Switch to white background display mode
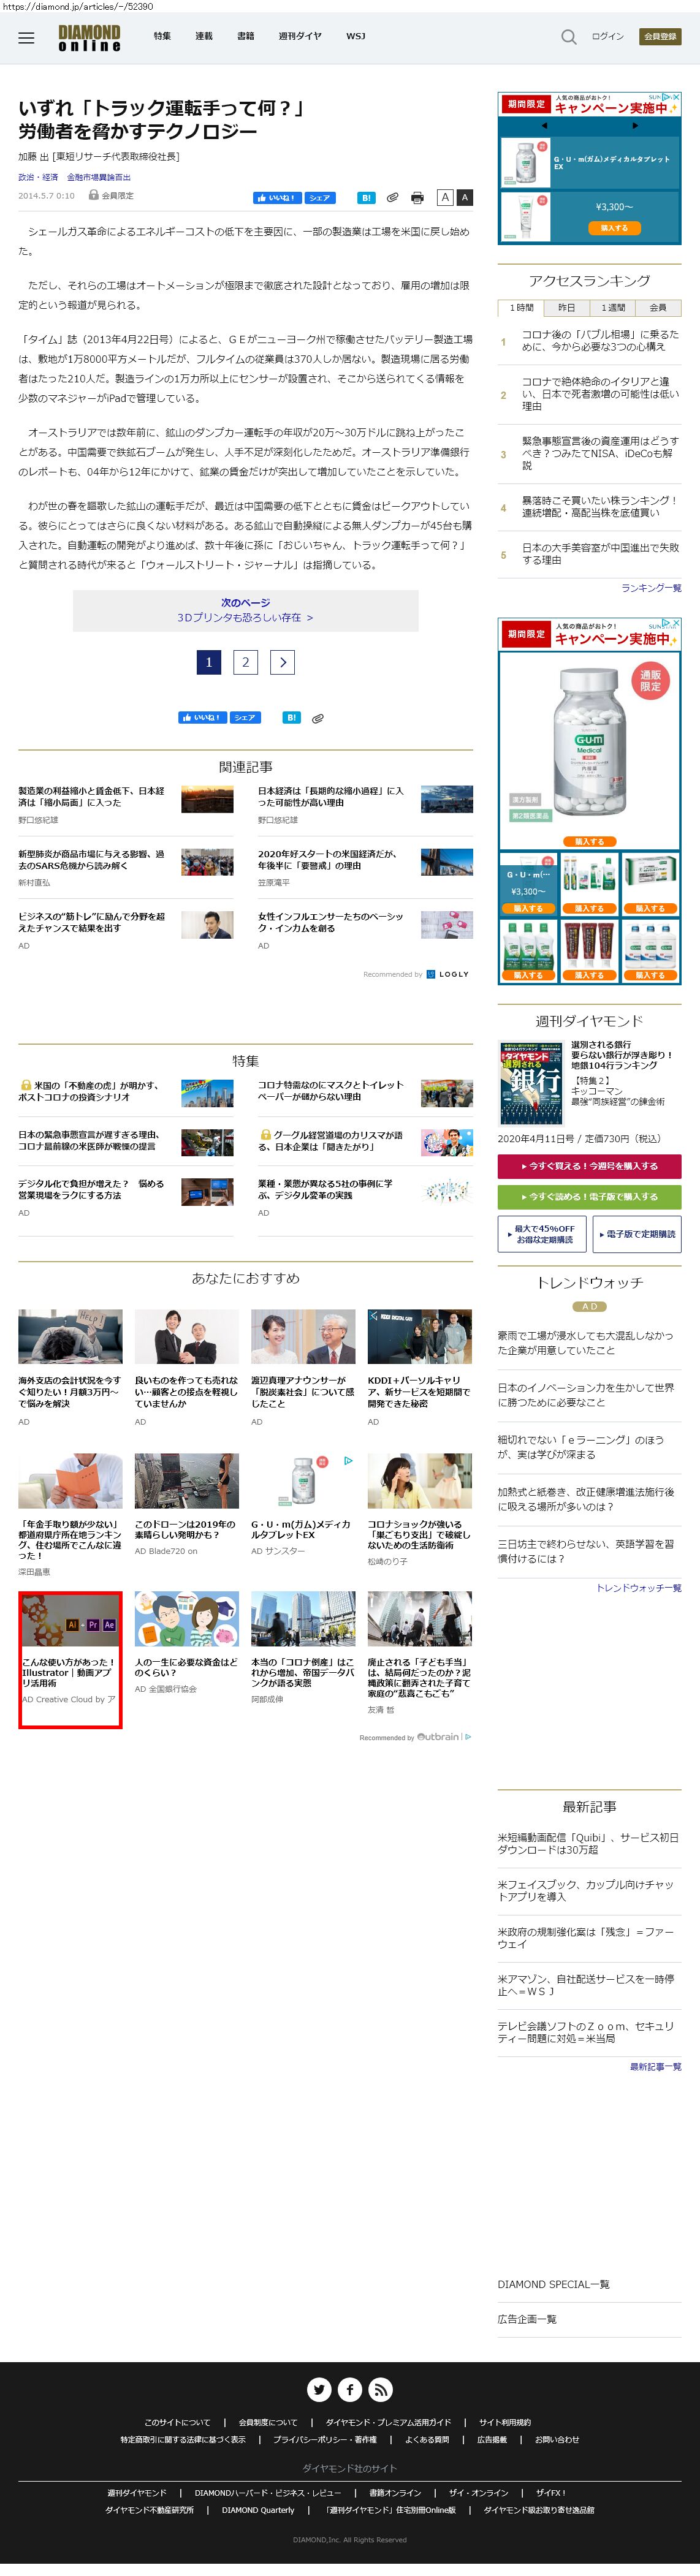 445,197
